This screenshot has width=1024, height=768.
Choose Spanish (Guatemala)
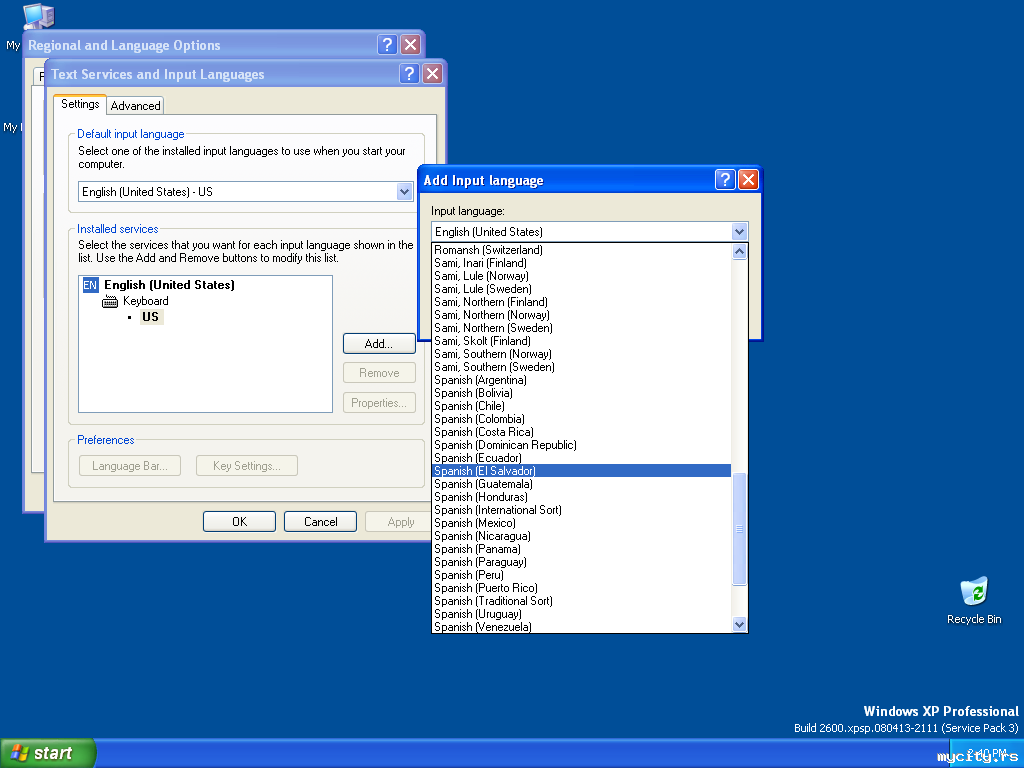pyautogui.click(x=581, y=484)
